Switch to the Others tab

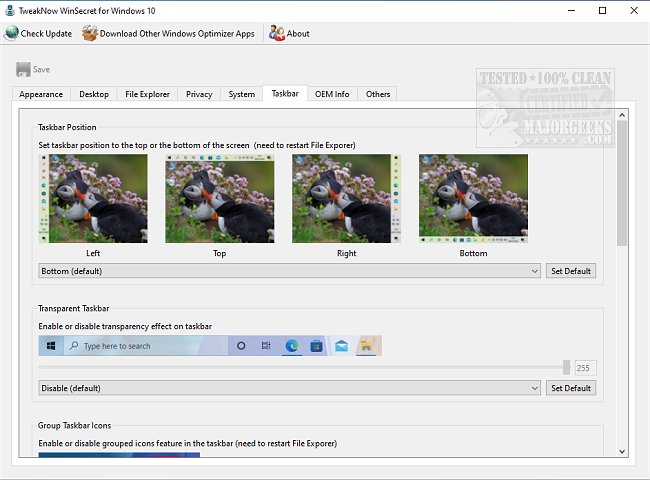(378, 94)
